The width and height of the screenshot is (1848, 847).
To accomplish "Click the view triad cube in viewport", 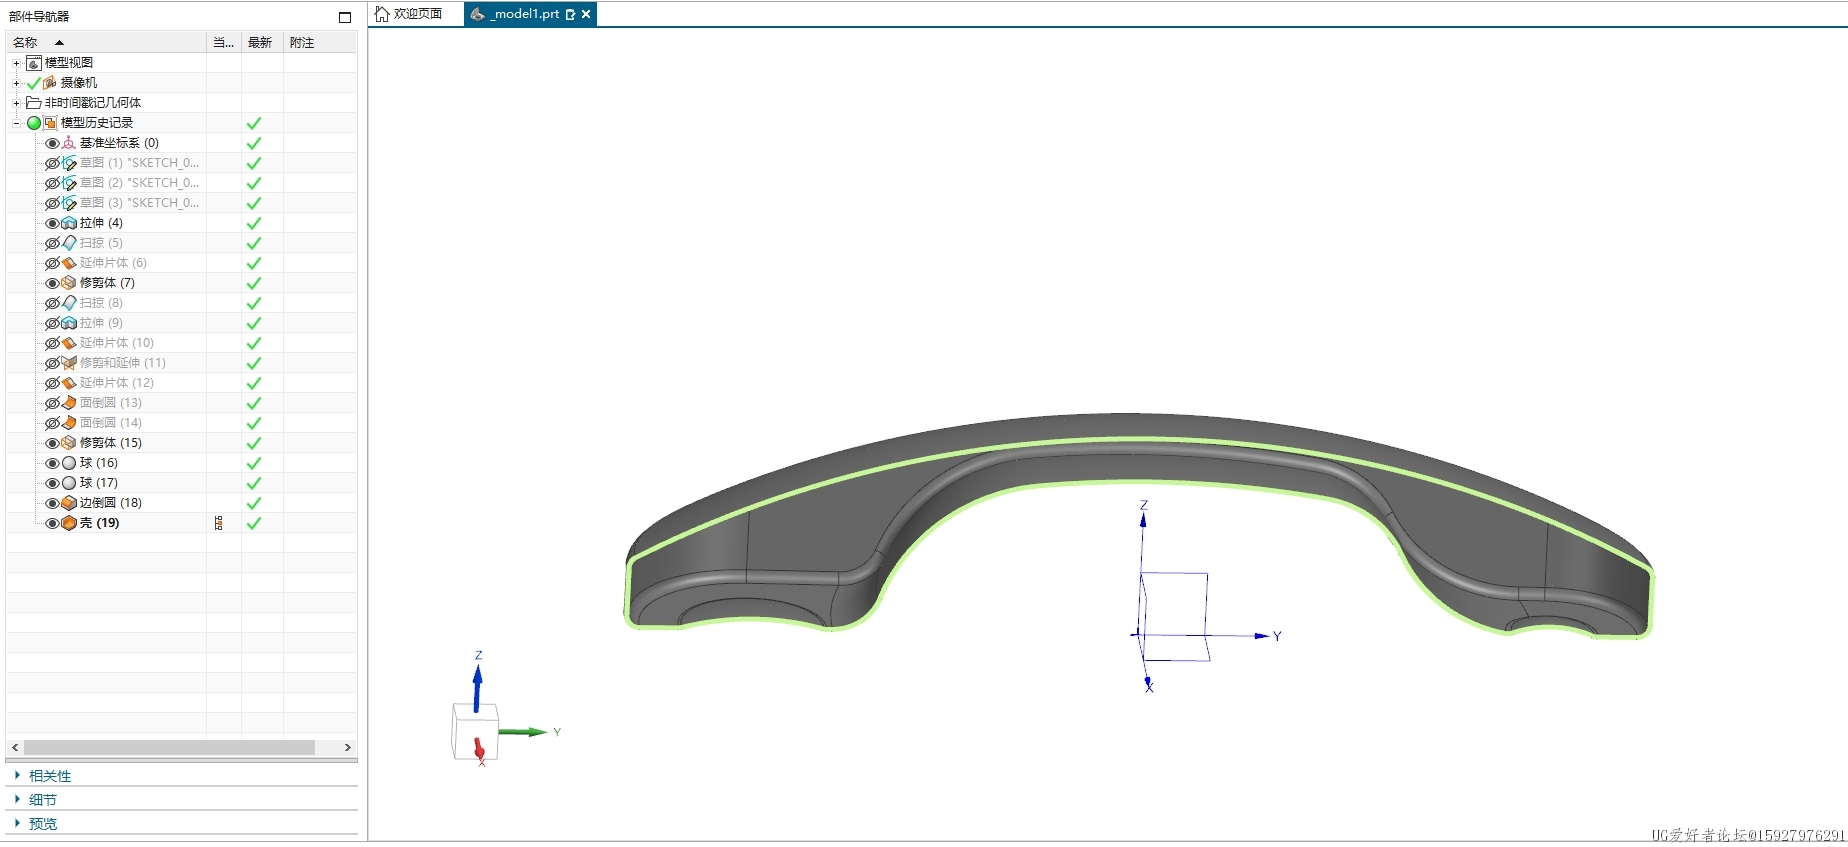I will [475, 732].
